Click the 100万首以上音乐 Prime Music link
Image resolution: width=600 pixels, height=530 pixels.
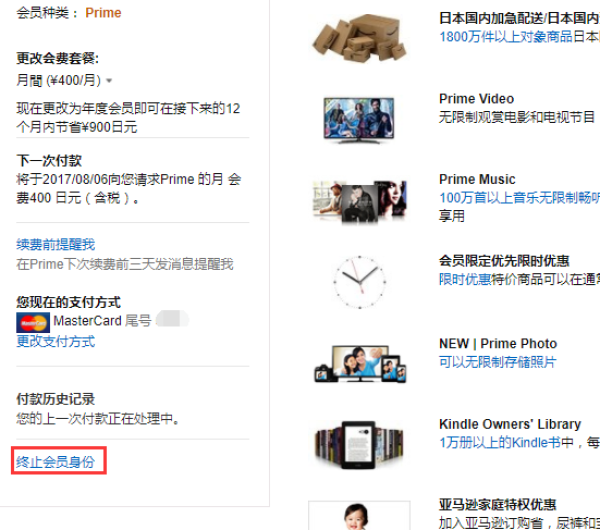point(519,197)
